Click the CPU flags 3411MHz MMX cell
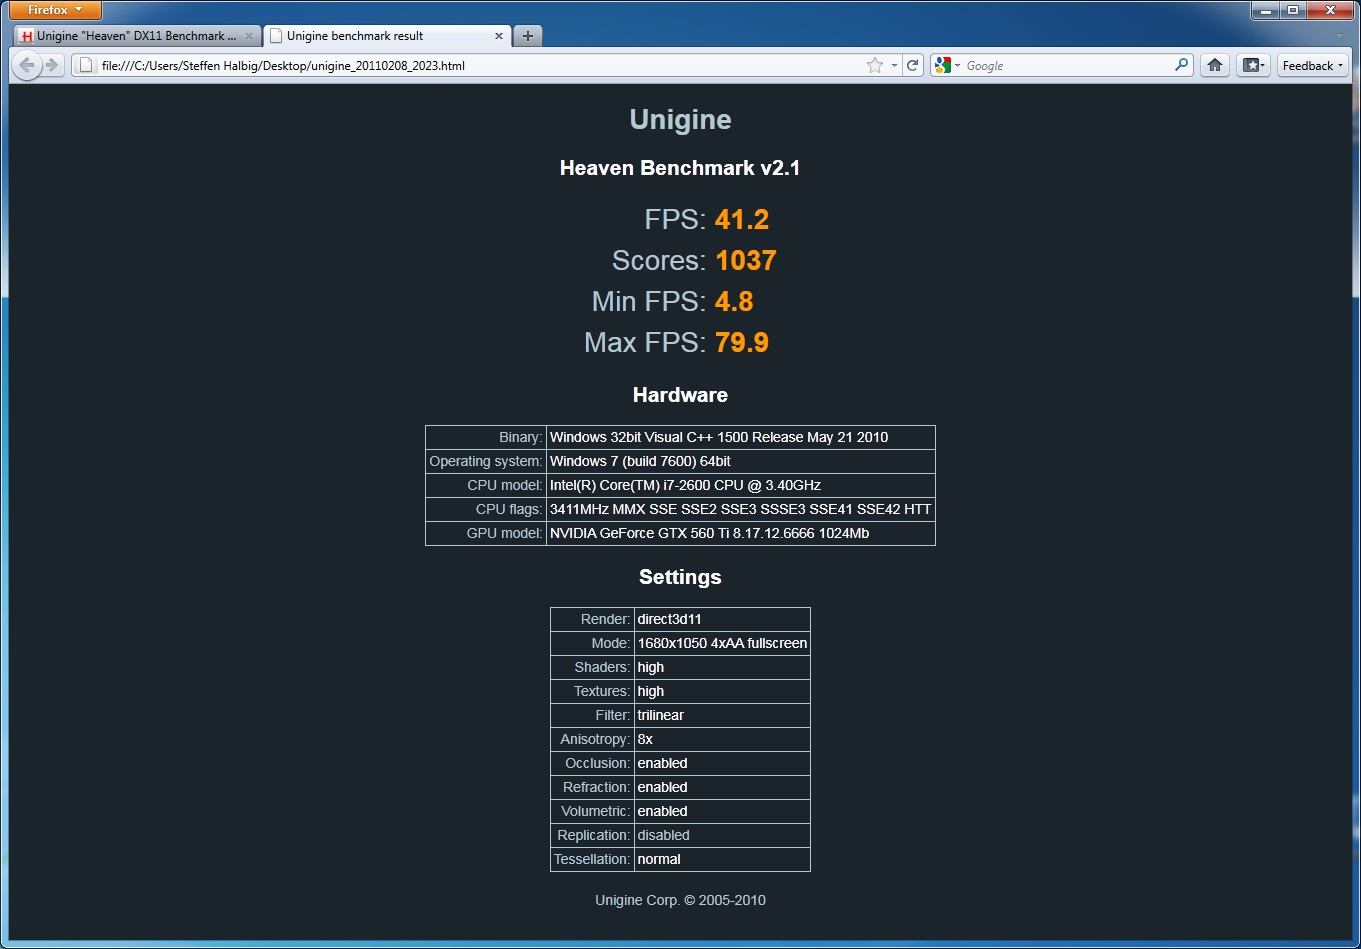The height and width of the screenshot is (949, 1361). click(740, 509)
